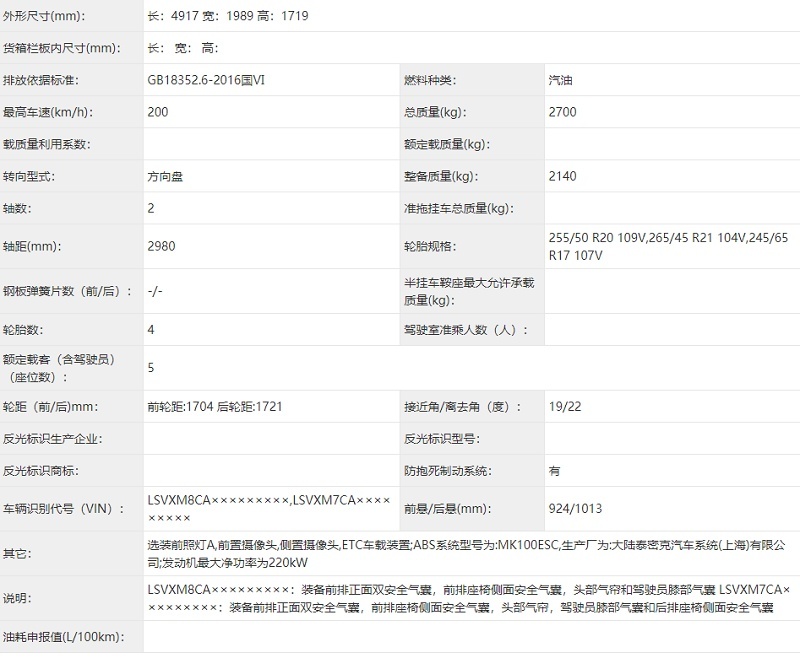This screenshot has height=669, width=800.
Task: Click the 燃料种类 label
Action: (430, 80)
